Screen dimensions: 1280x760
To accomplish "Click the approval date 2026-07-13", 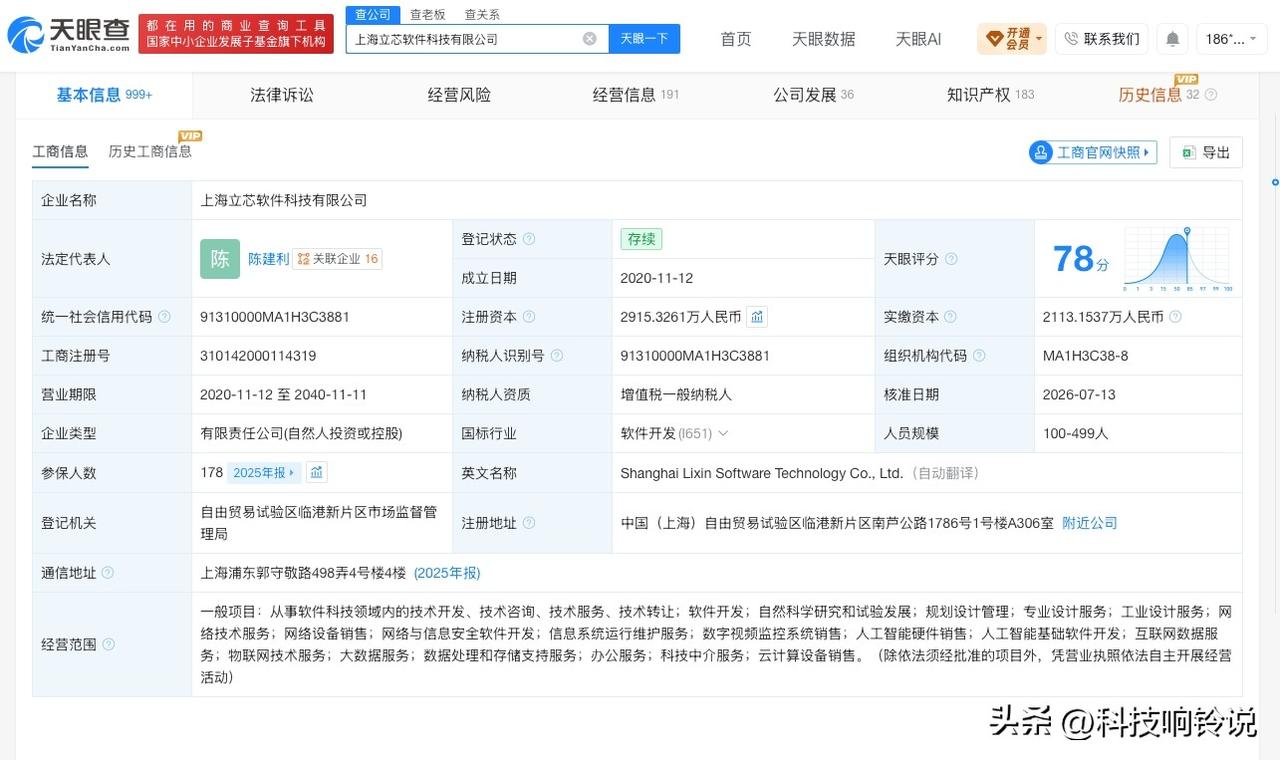I will 1079,395.
